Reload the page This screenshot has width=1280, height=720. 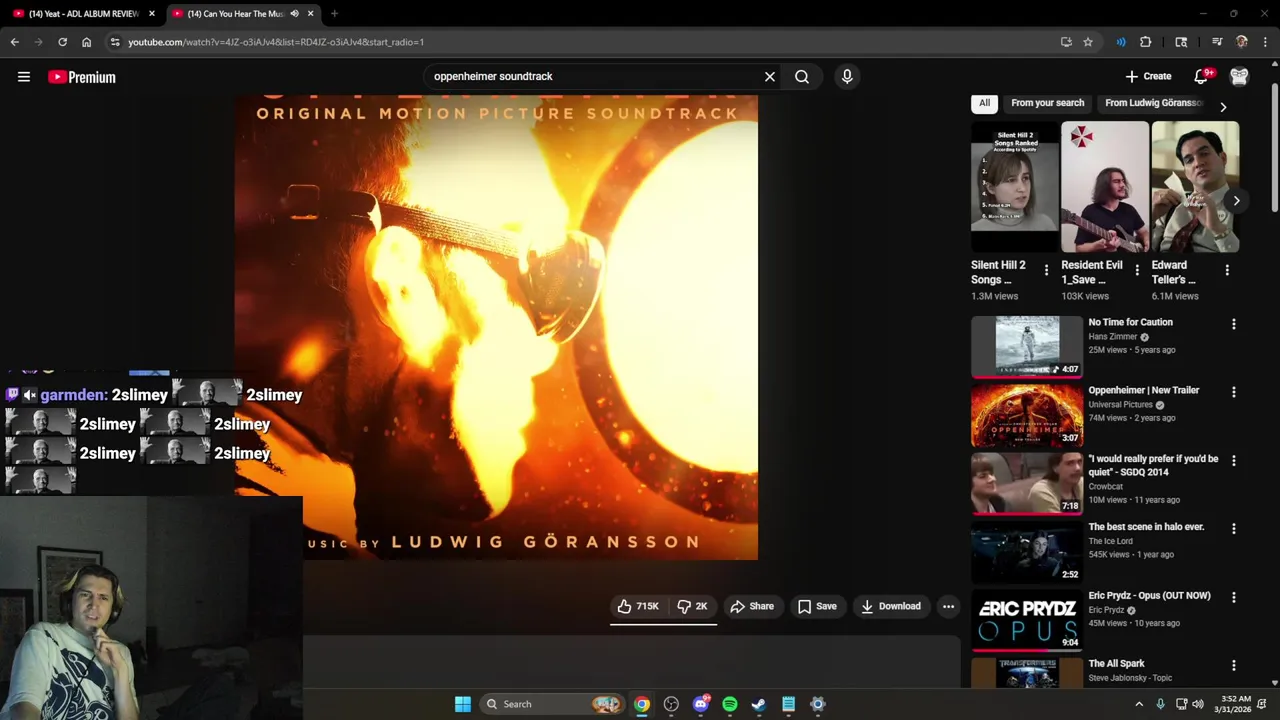point(62,42)
